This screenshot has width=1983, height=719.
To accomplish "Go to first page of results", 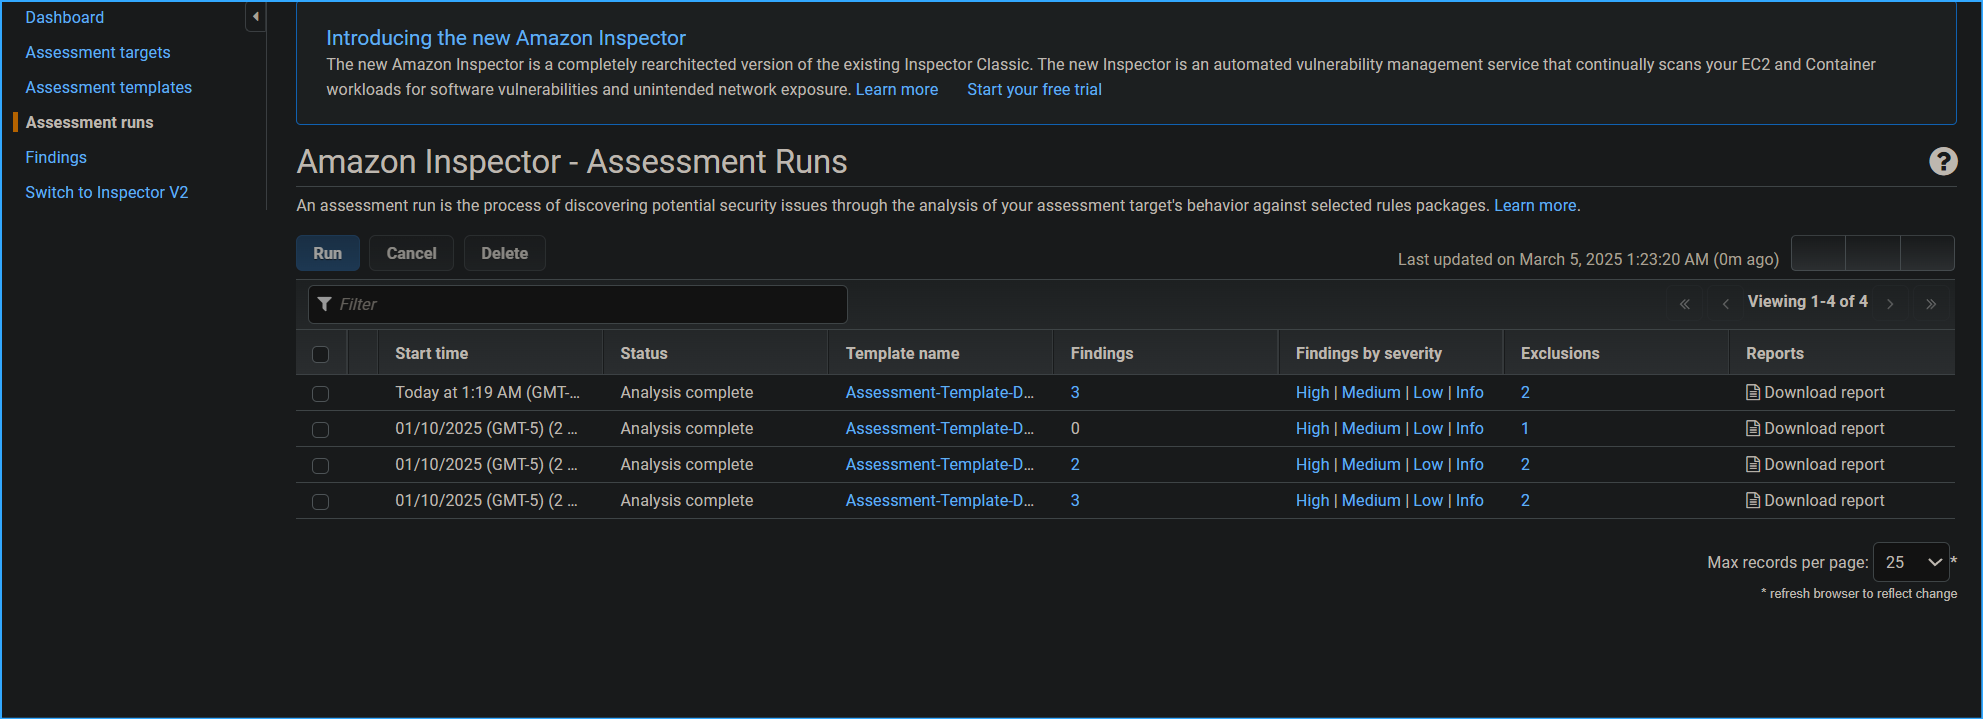I will coord(1685,304).
